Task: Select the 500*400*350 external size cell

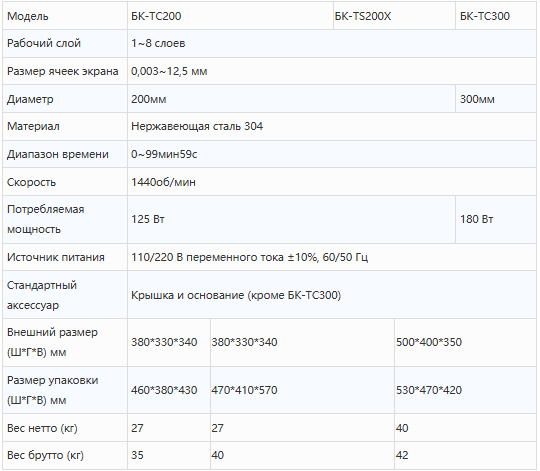Action: (x=465, y=342)
